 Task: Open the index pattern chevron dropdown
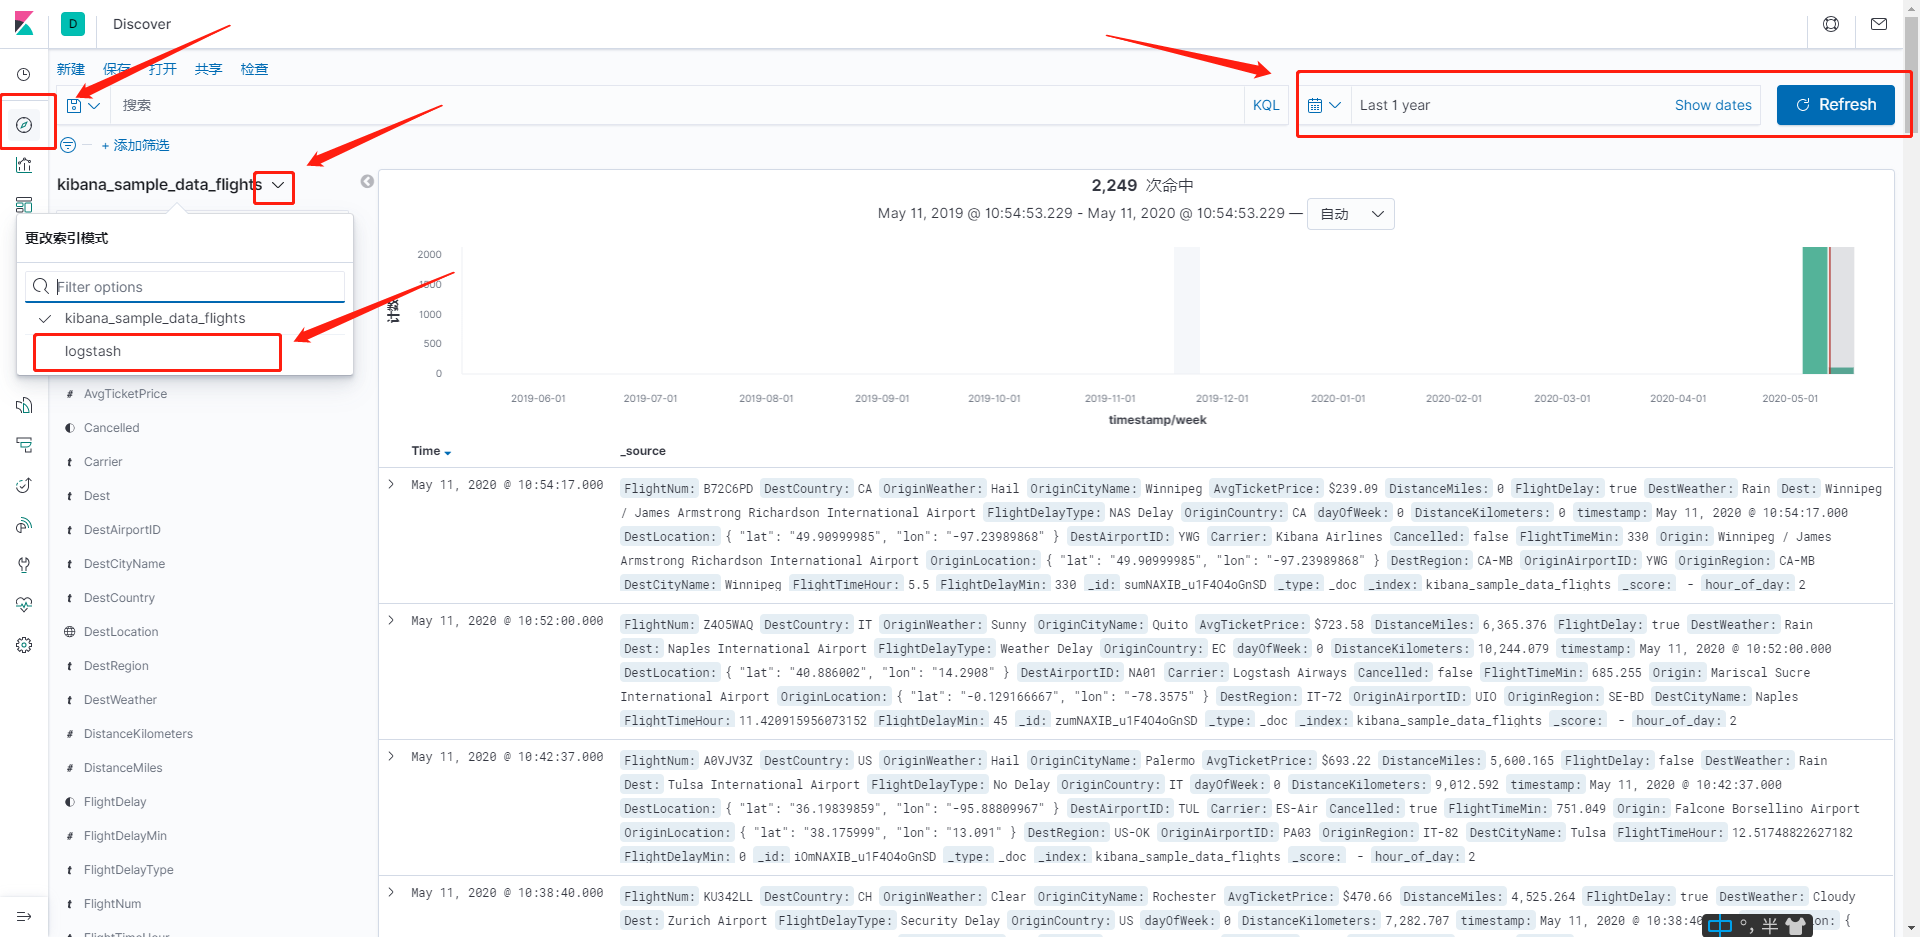(x=277, y=185)
